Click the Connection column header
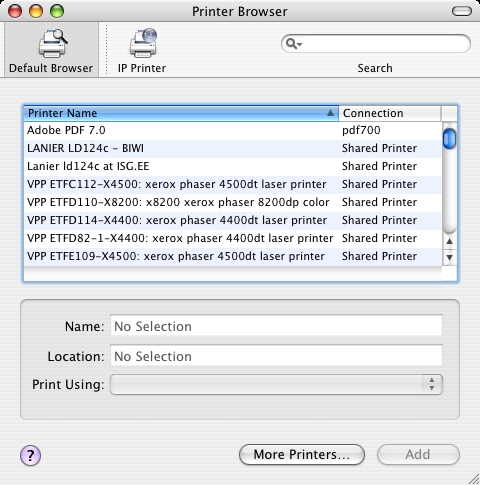 tap(390, 113)
